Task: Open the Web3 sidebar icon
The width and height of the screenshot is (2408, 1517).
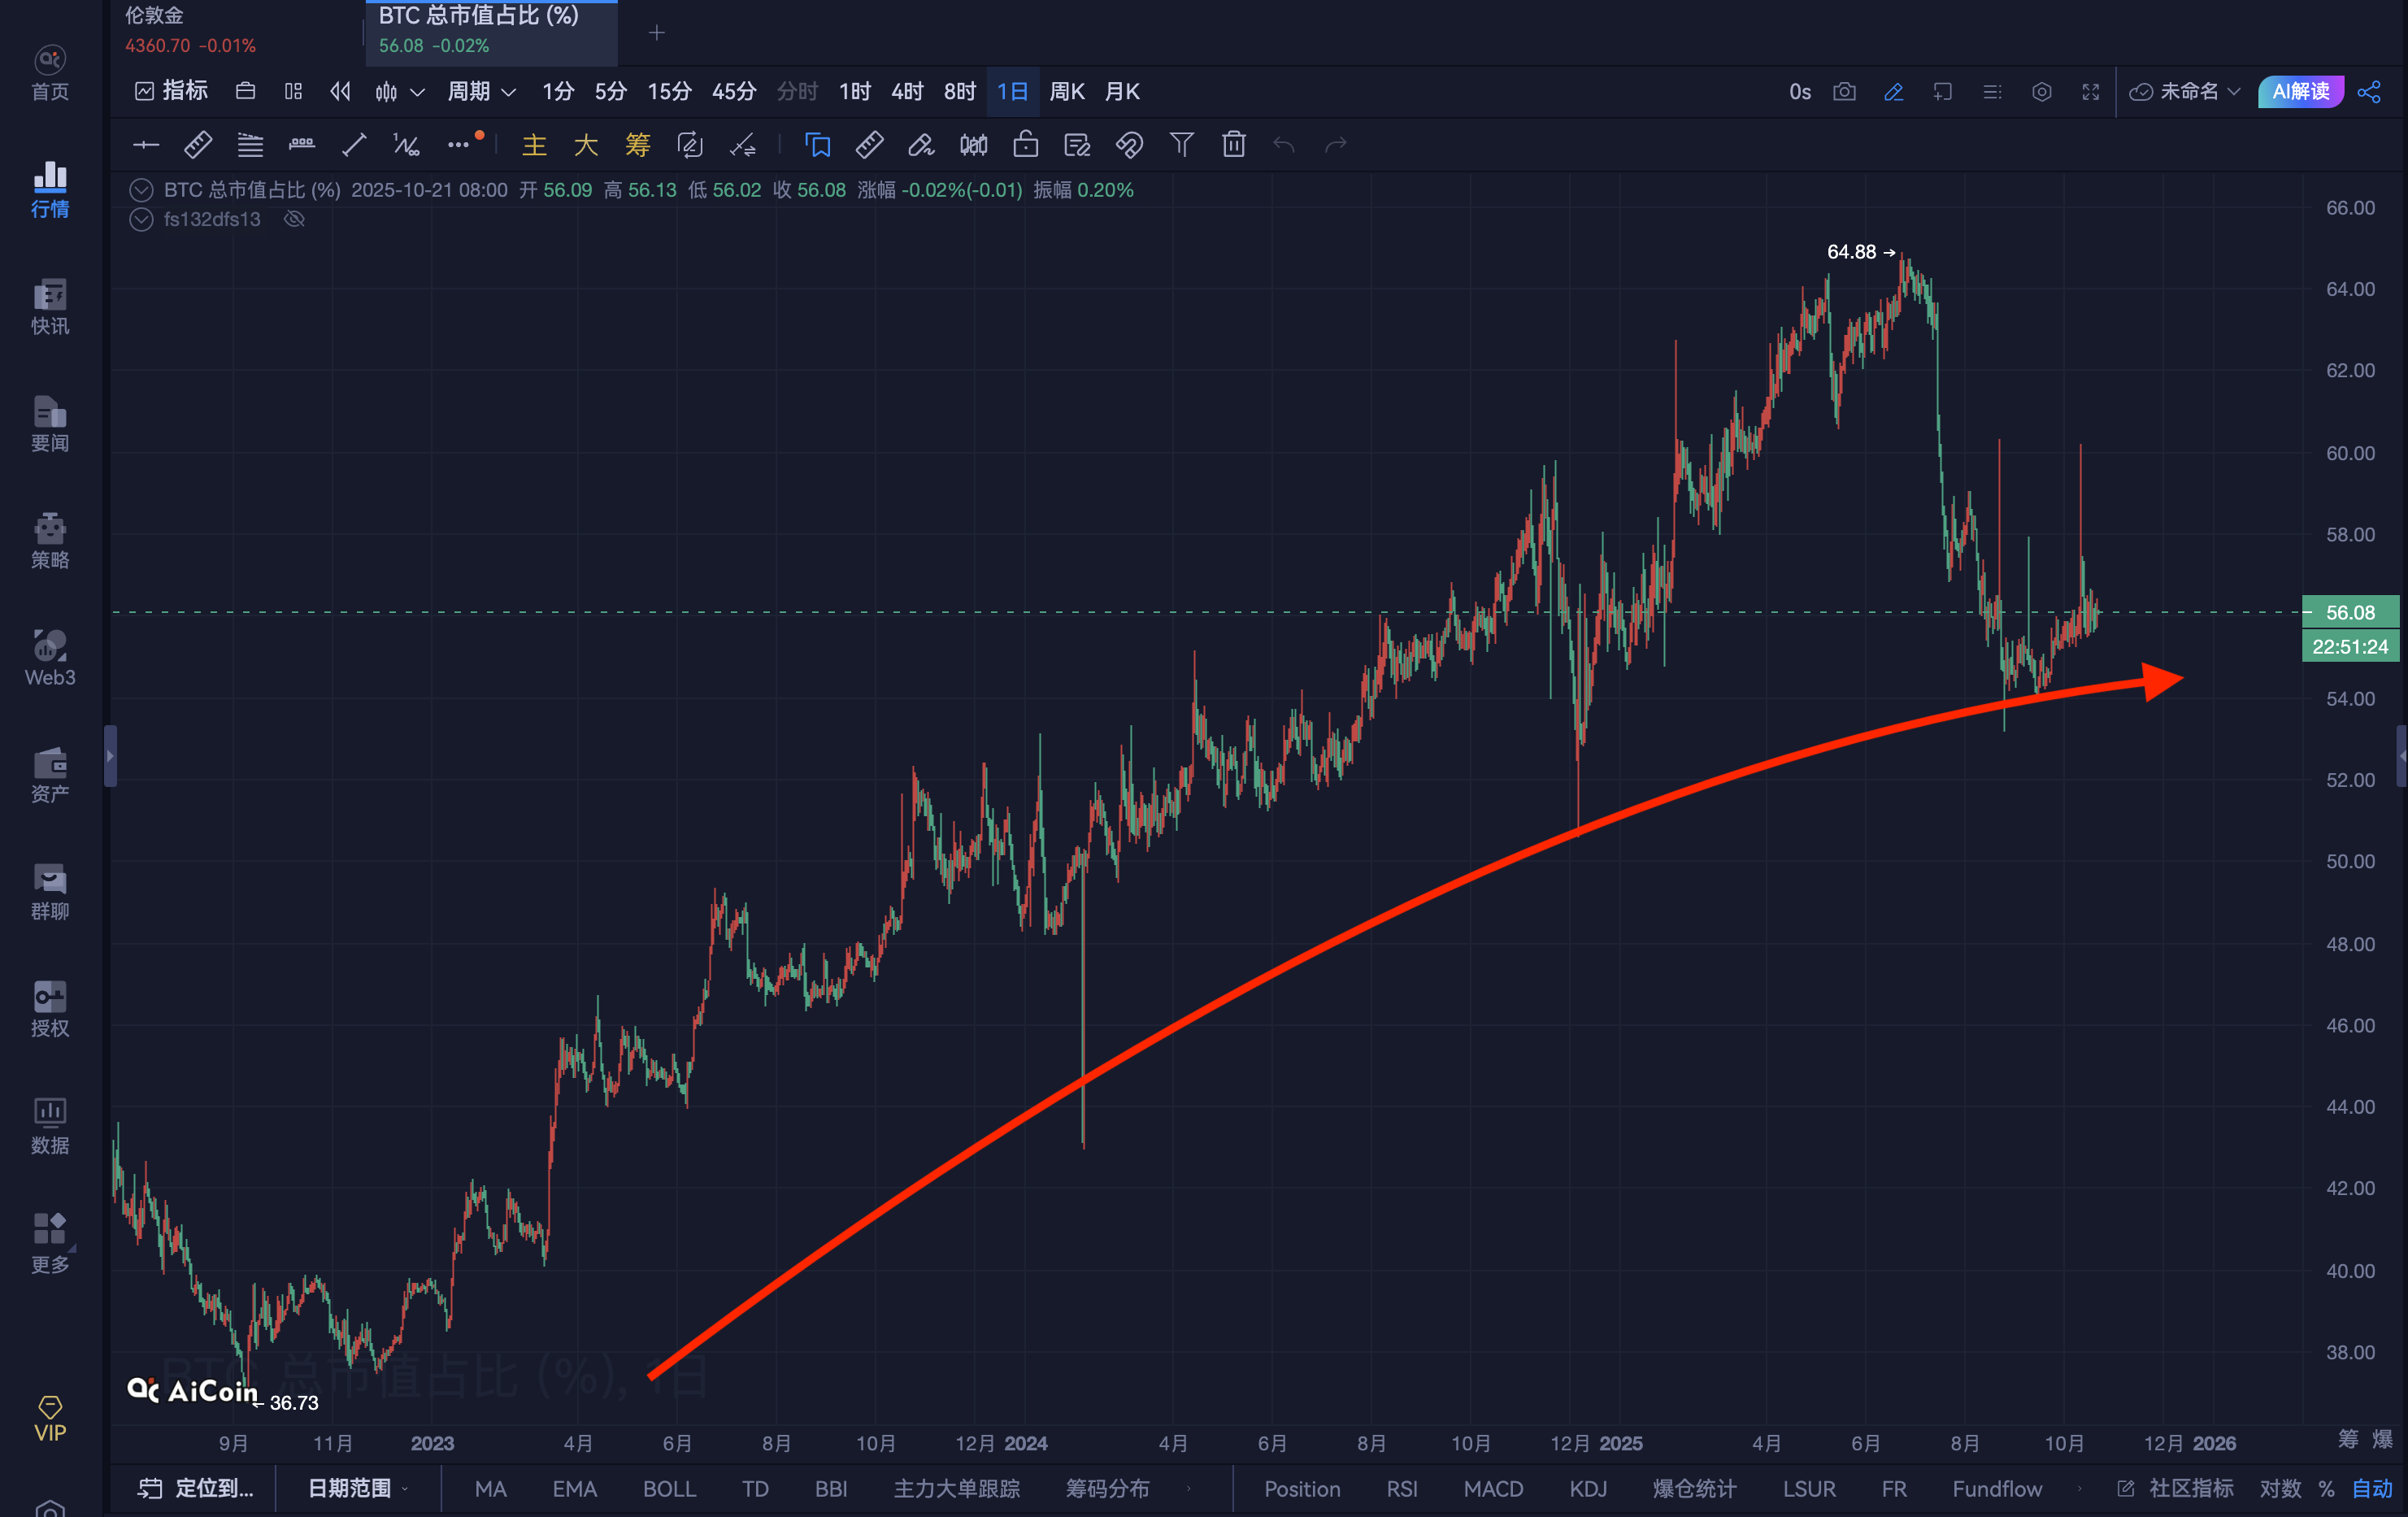Action: pyautogui.click(x=50, y=657)
